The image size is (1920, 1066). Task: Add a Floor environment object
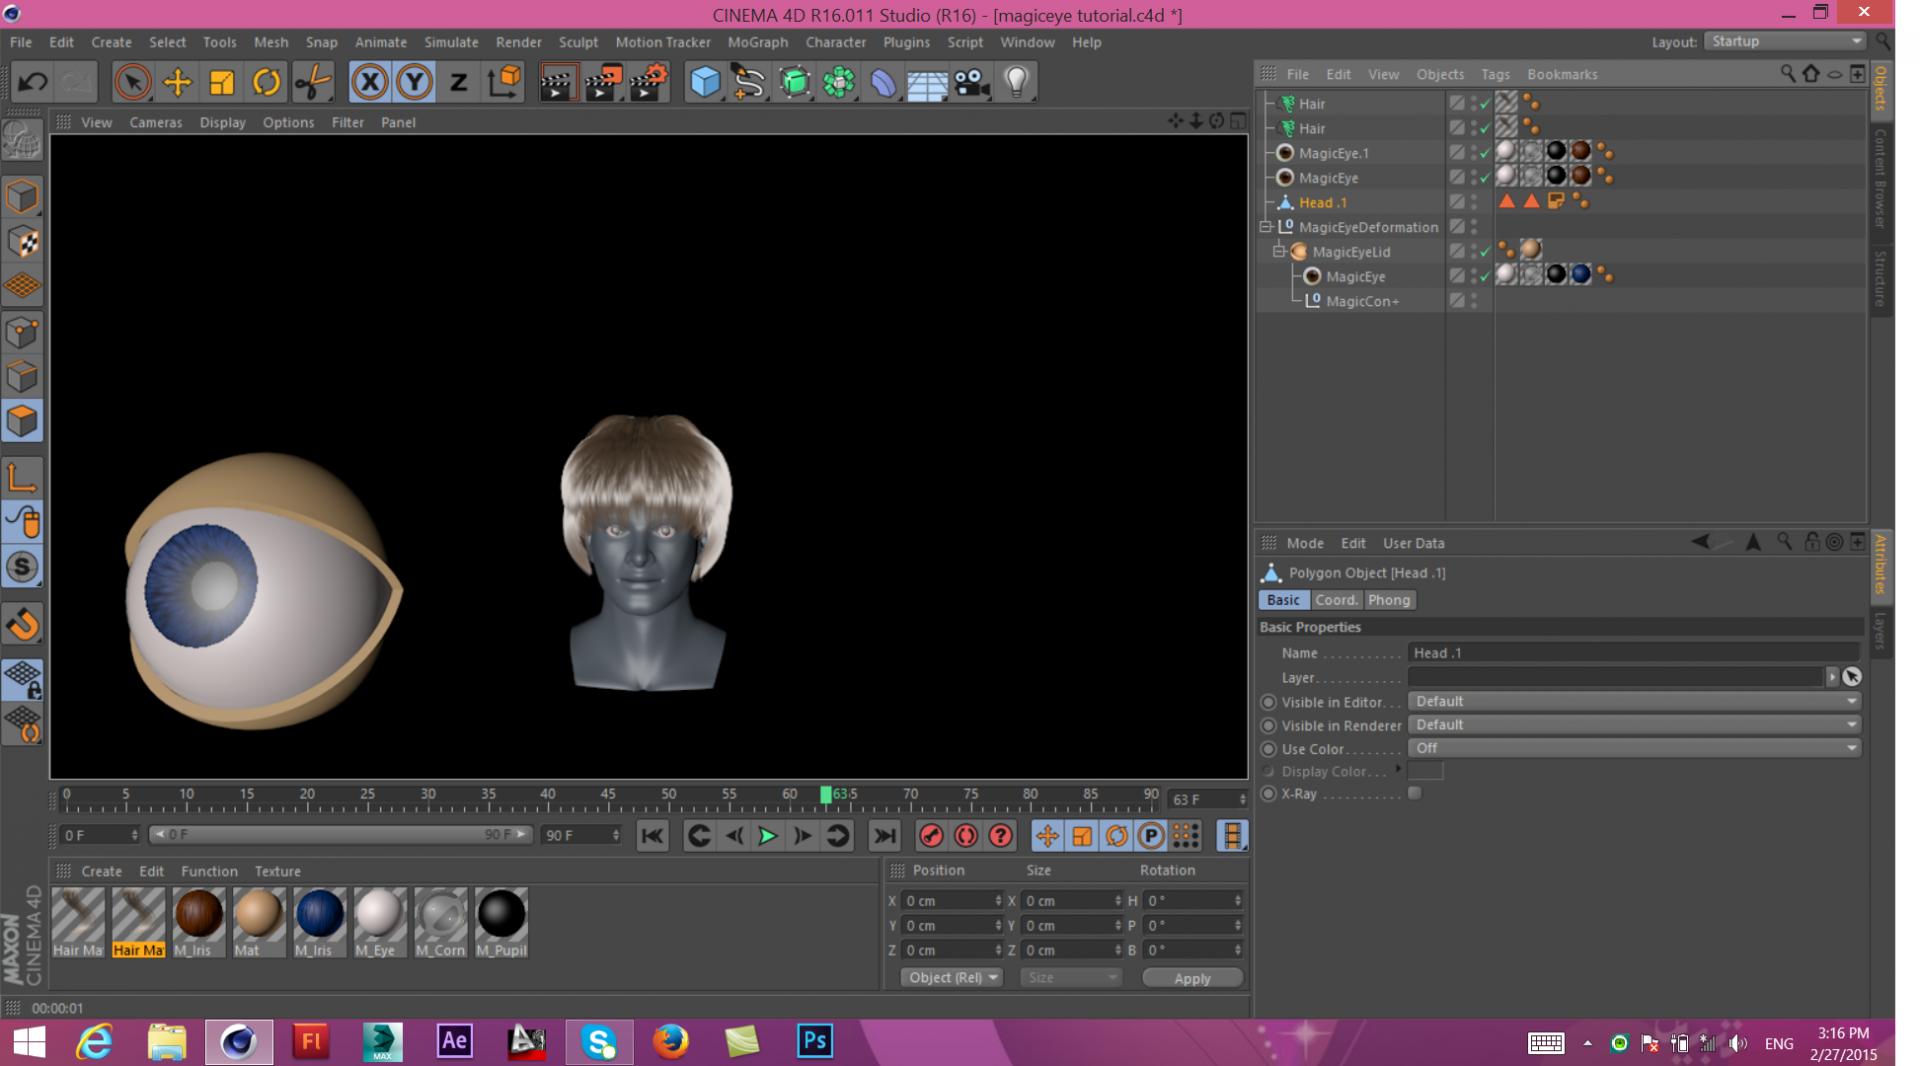[927, 82]
